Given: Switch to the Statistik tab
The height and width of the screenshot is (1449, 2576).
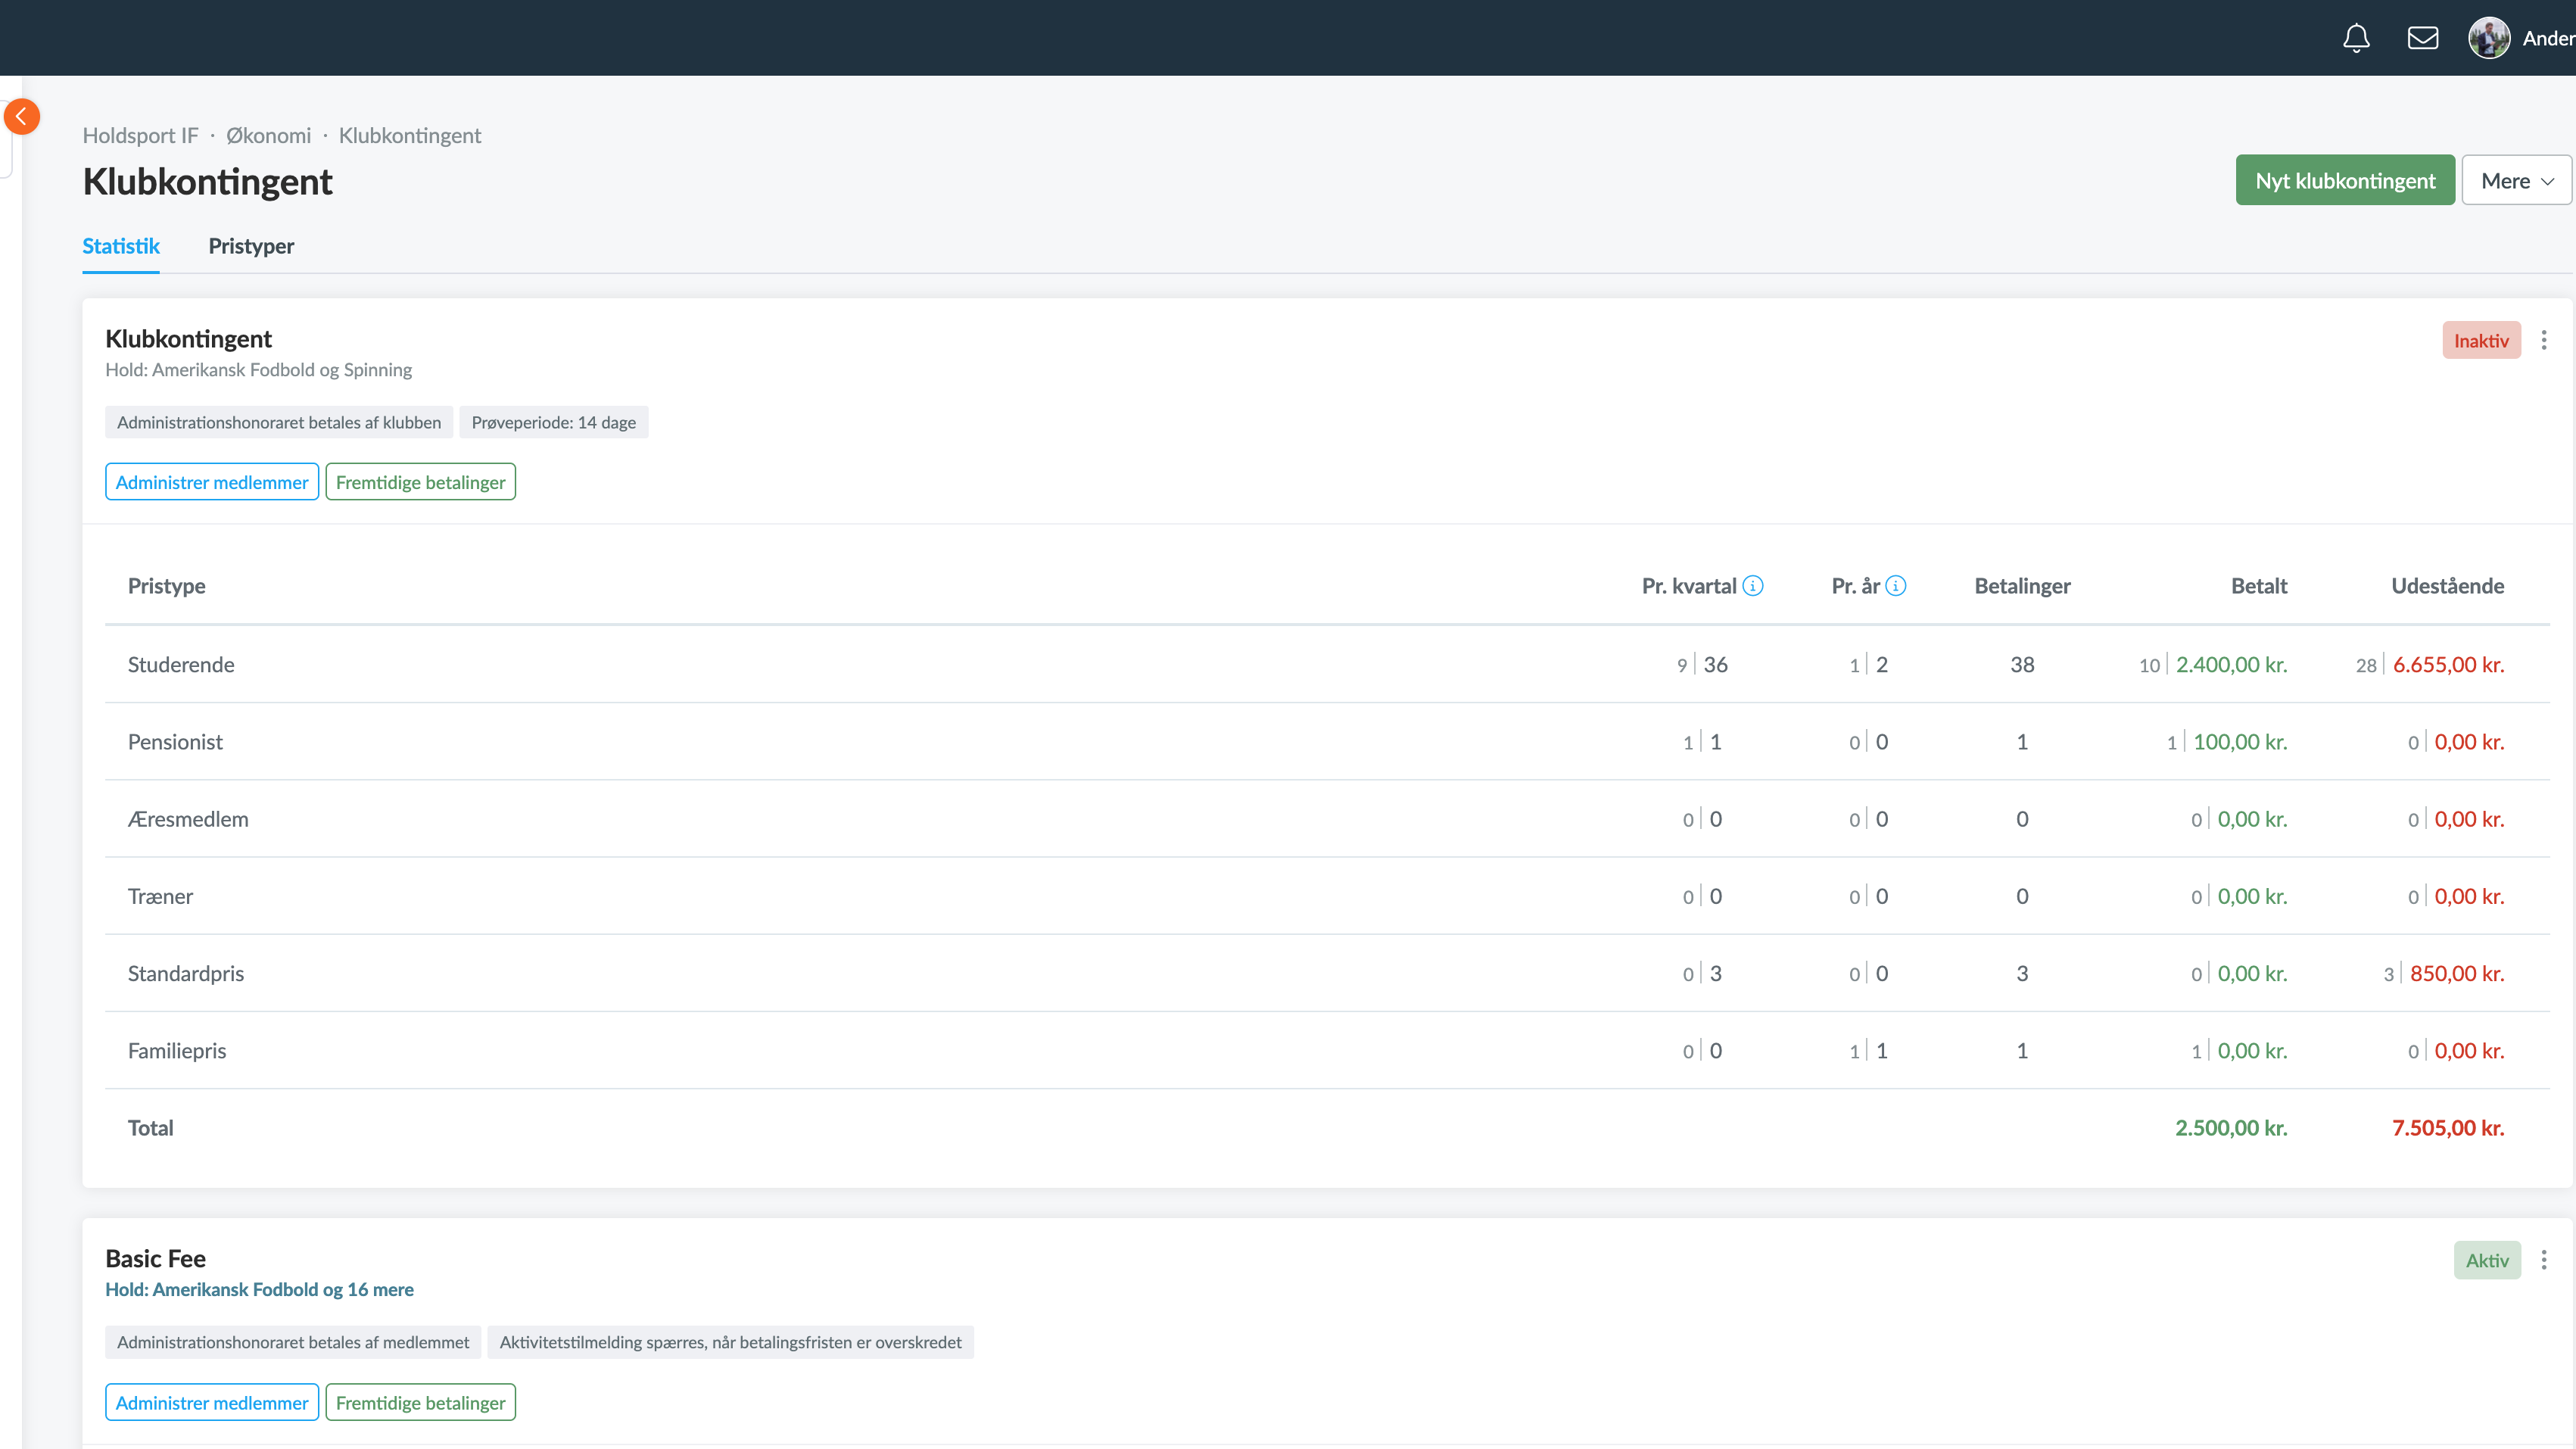Looking at the screenshot, I should (x=121, y=246).
